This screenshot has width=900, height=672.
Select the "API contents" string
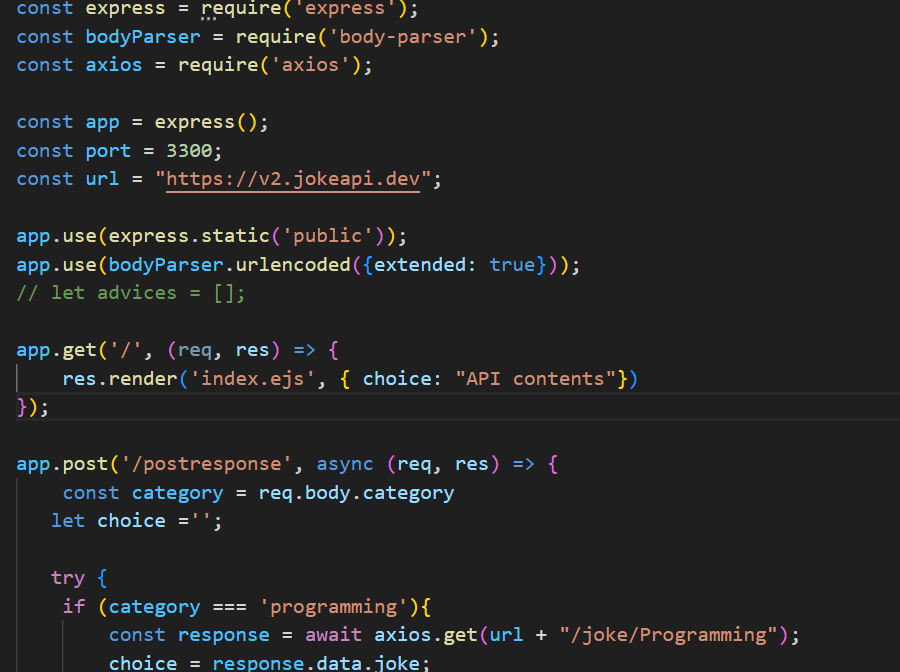536,379
